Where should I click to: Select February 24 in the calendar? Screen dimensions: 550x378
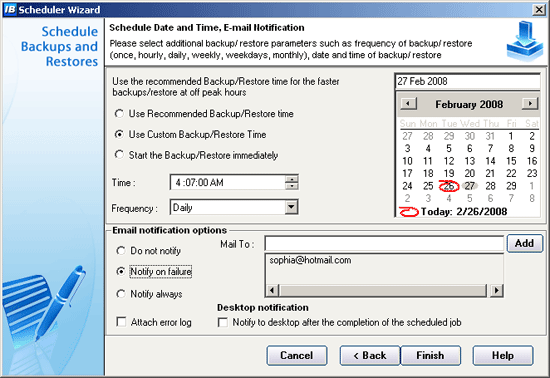pyautogui.click(x=407, y=186)
